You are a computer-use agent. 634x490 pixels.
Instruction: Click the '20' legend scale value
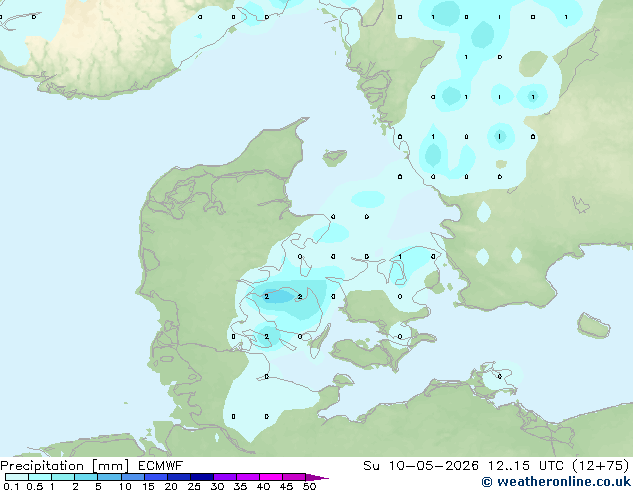coord(171,486)
